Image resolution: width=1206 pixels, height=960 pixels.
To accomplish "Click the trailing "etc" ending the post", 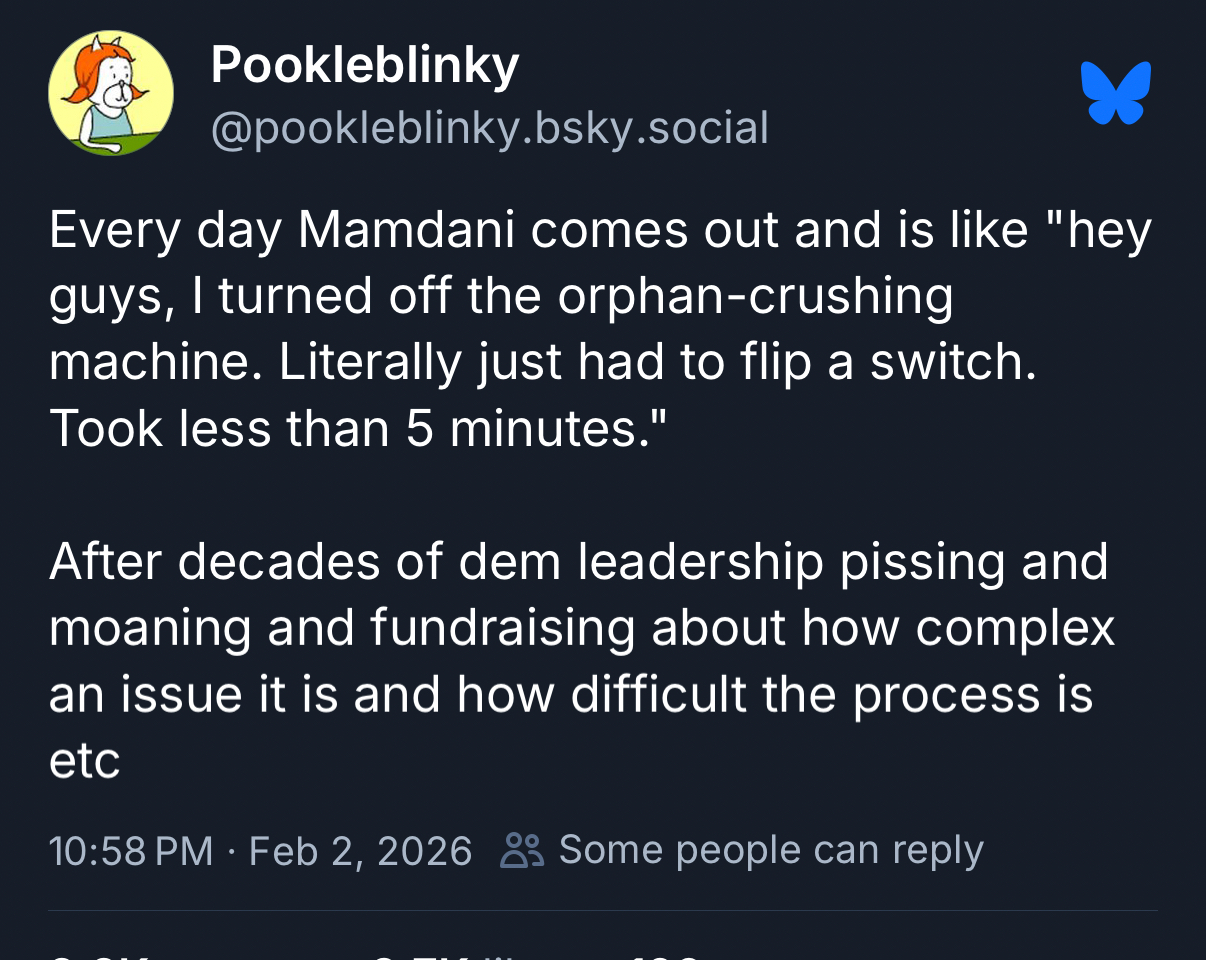I will click(84, 761).
